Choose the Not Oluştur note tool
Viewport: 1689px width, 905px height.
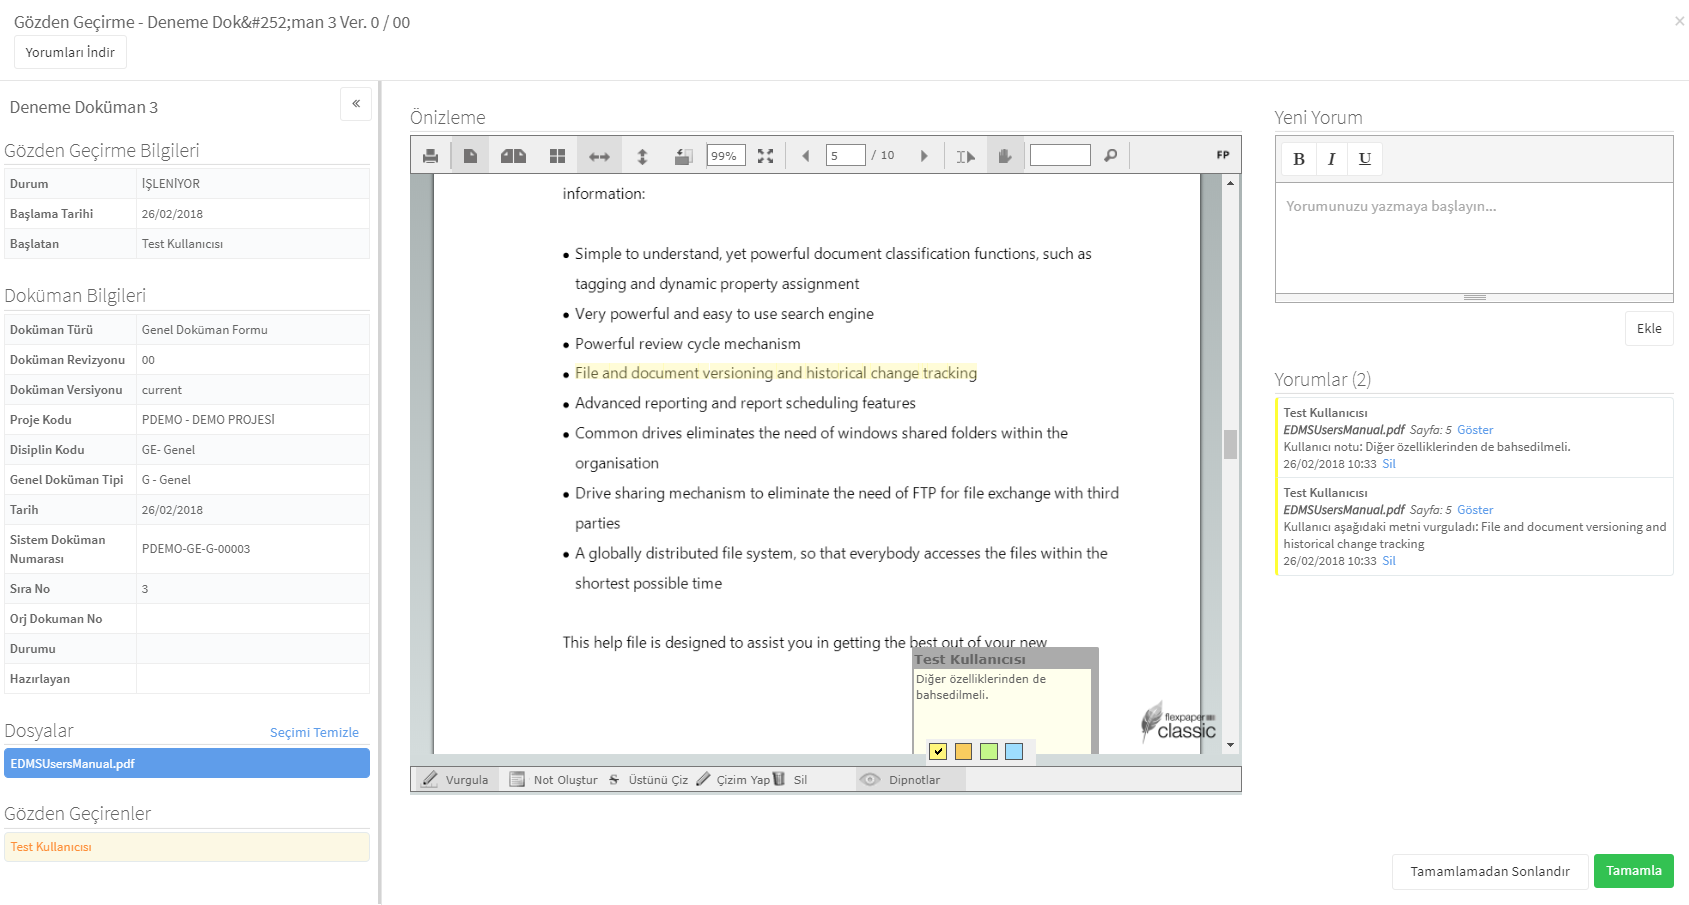pos(553,780)
